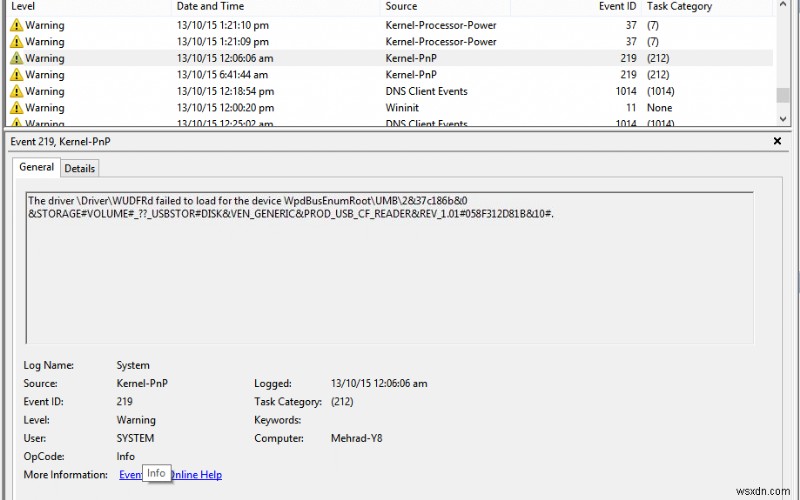Switch to the General tab

click(x=36, y=167)
